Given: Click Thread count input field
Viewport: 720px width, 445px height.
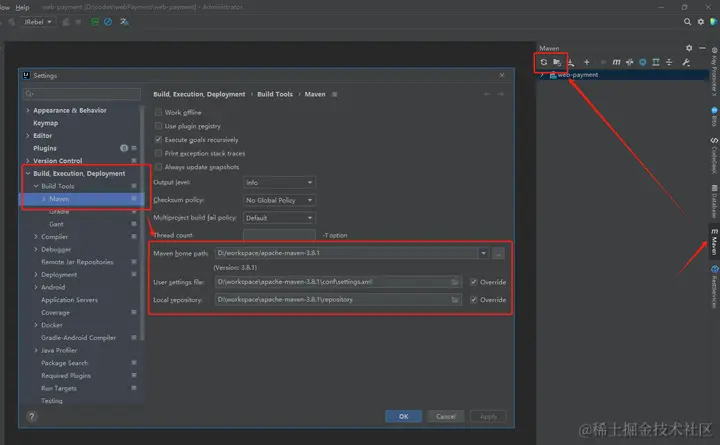Looking at the screenshot, I should 279,235.
